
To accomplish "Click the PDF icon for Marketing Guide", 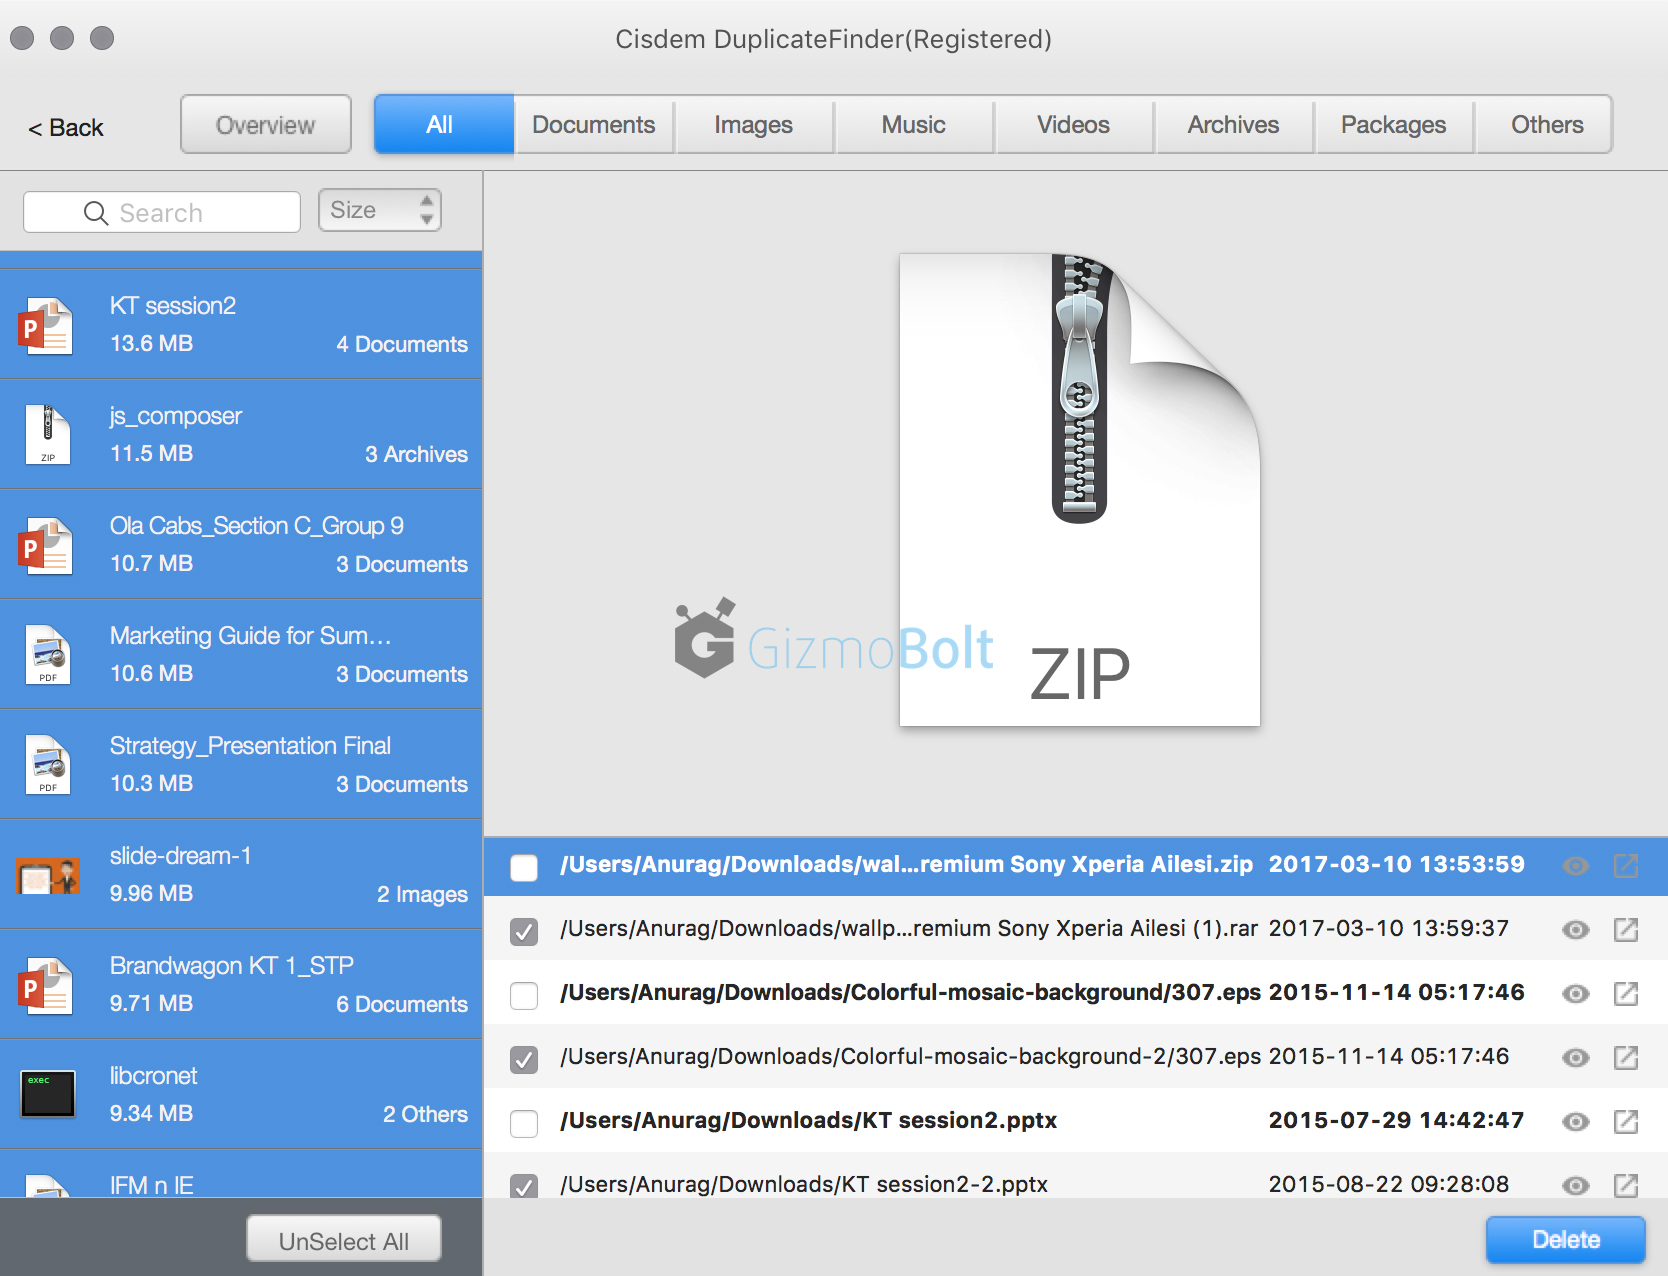I will coord(47,655).
